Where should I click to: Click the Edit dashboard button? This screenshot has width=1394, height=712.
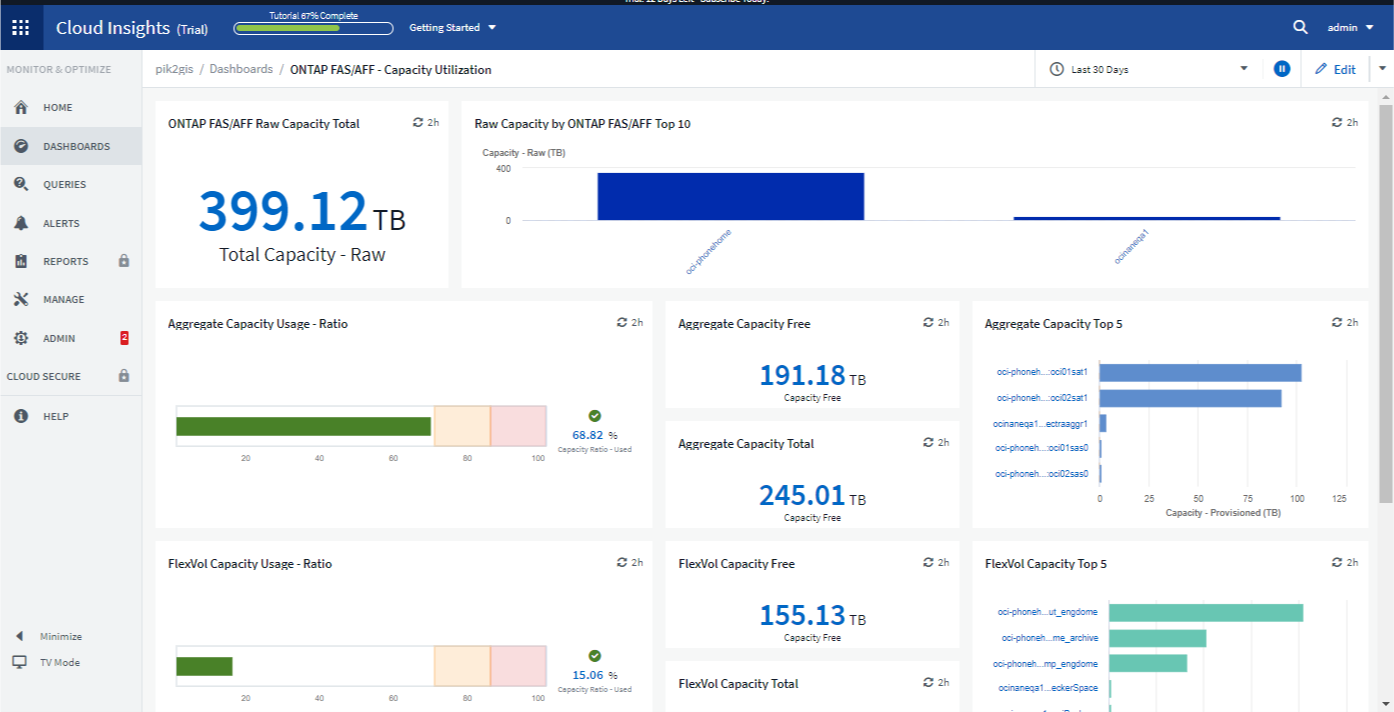tap(1335, 69)
